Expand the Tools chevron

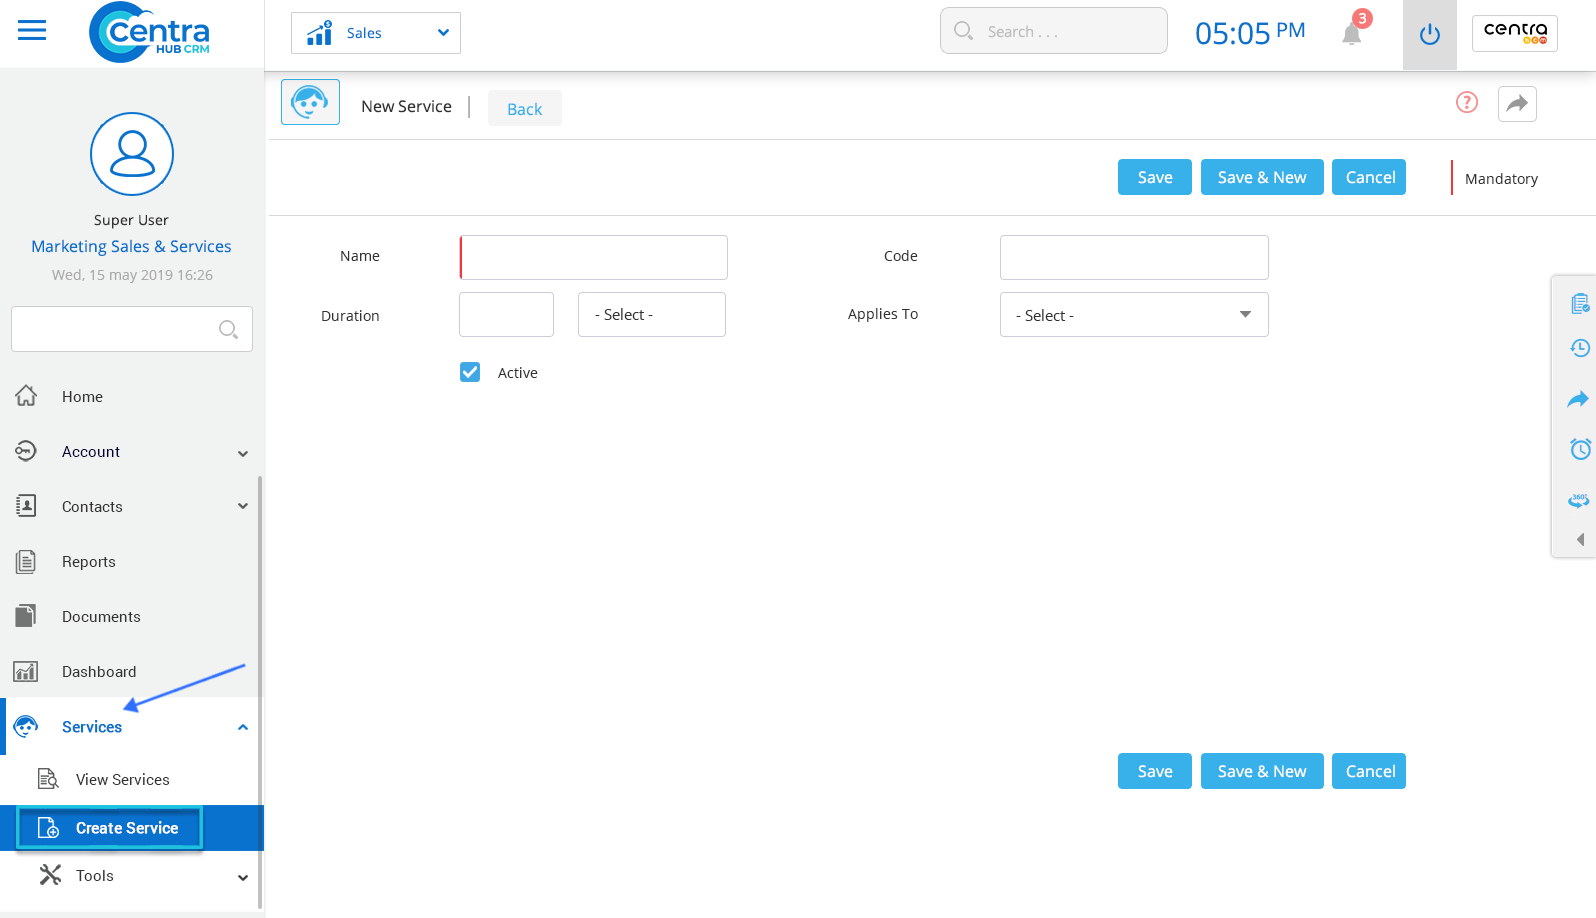point(243,878)
